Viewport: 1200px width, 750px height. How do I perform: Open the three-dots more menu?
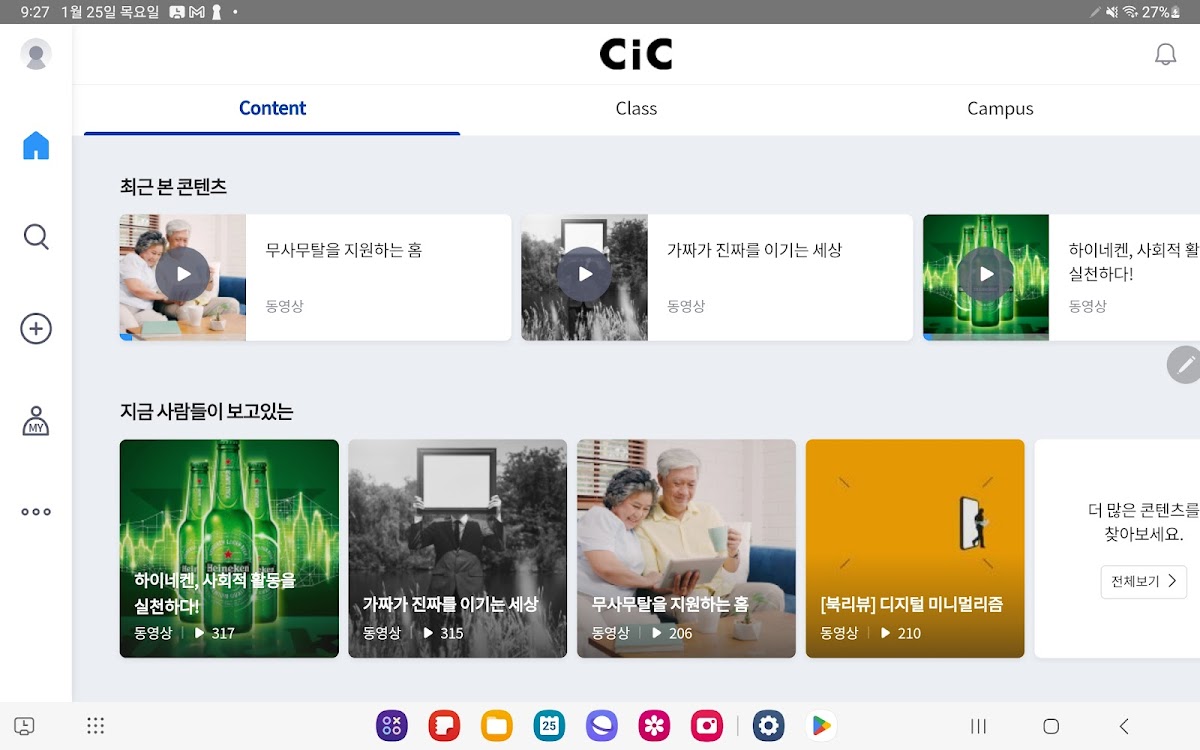click(x=36, y=512)
